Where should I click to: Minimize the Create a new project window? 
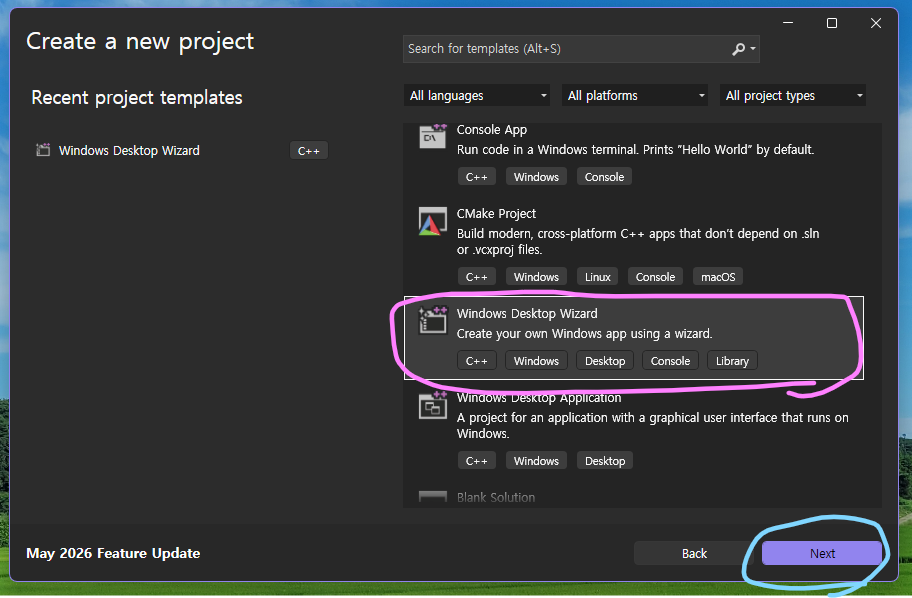click(788, 23)
